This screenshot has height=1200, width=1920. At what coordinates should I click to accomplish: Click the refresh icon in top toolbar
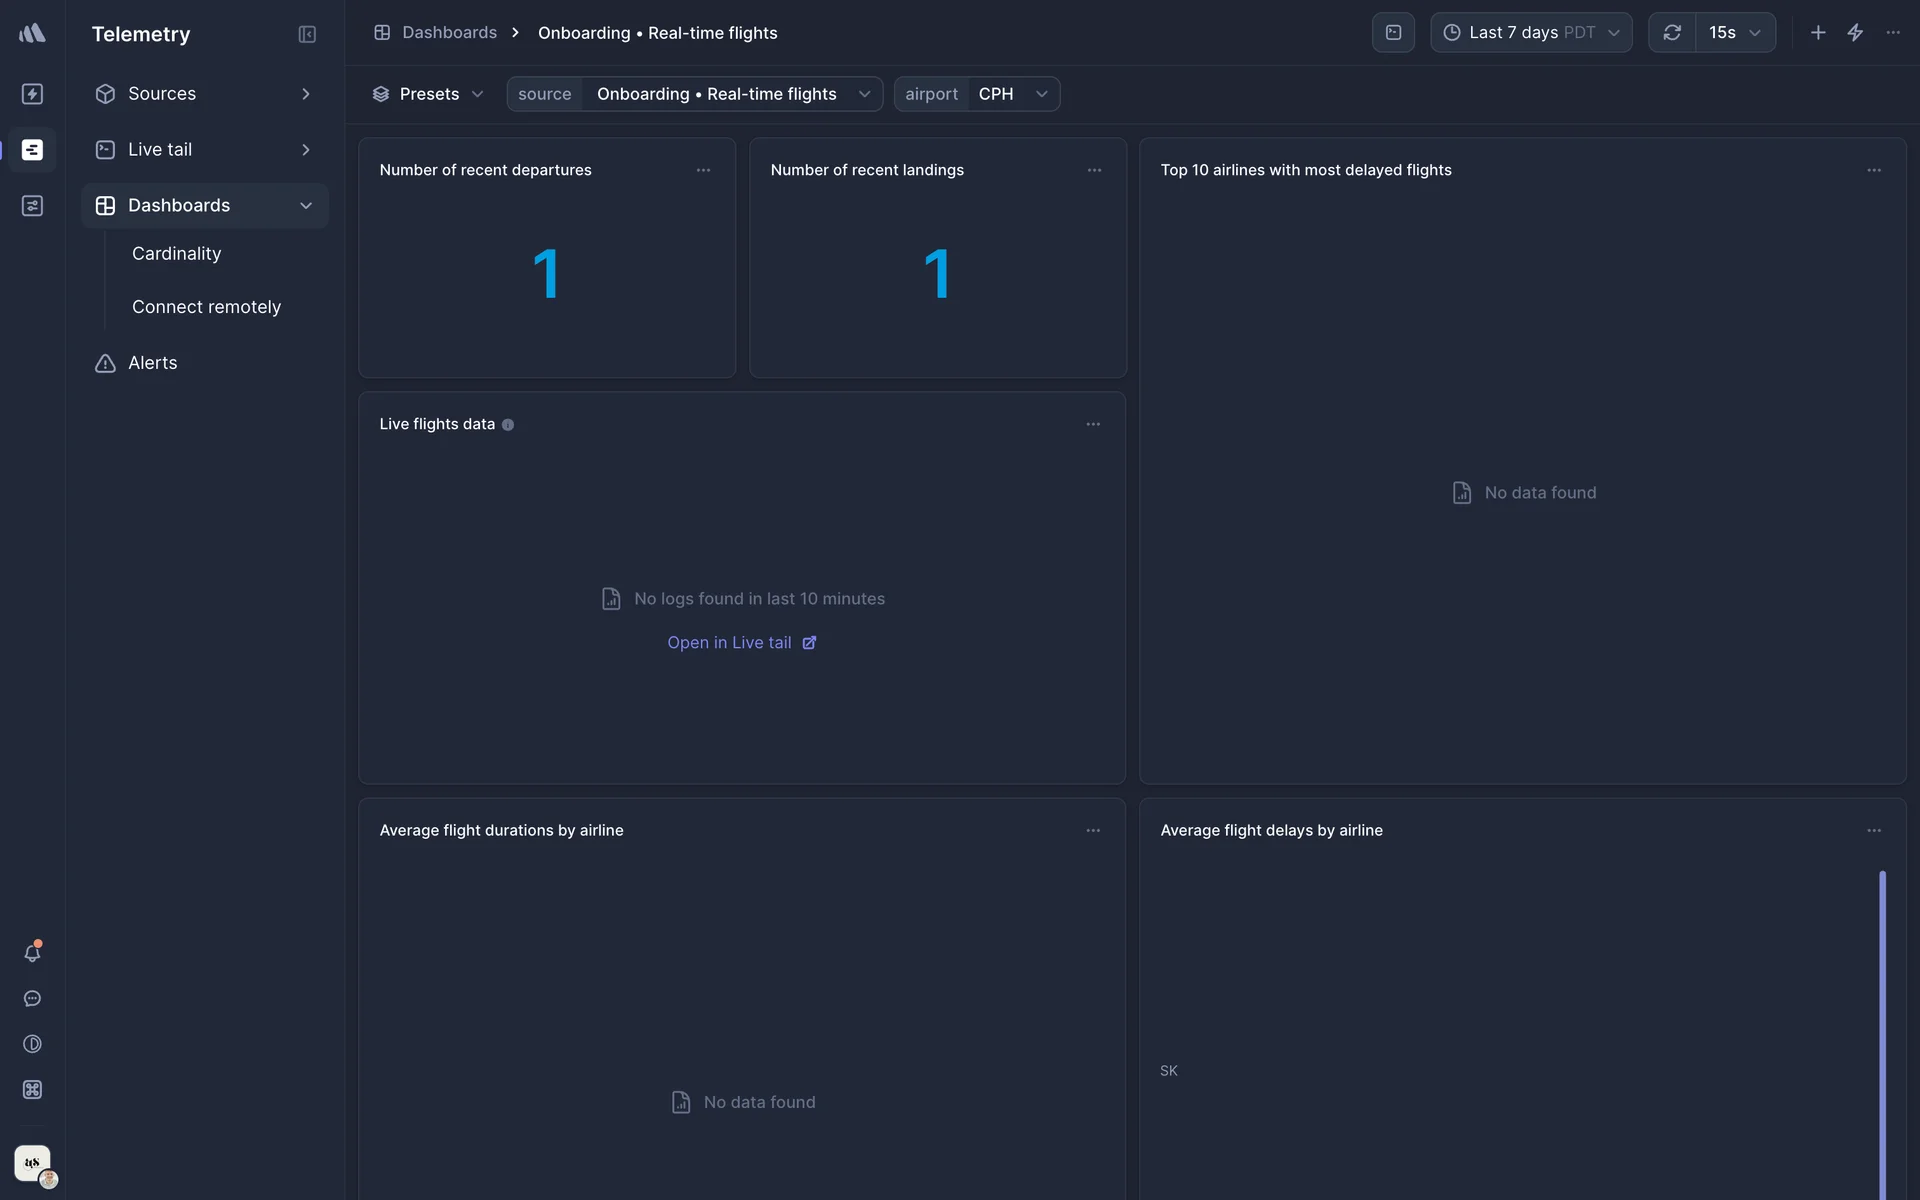coord(1672,33)
